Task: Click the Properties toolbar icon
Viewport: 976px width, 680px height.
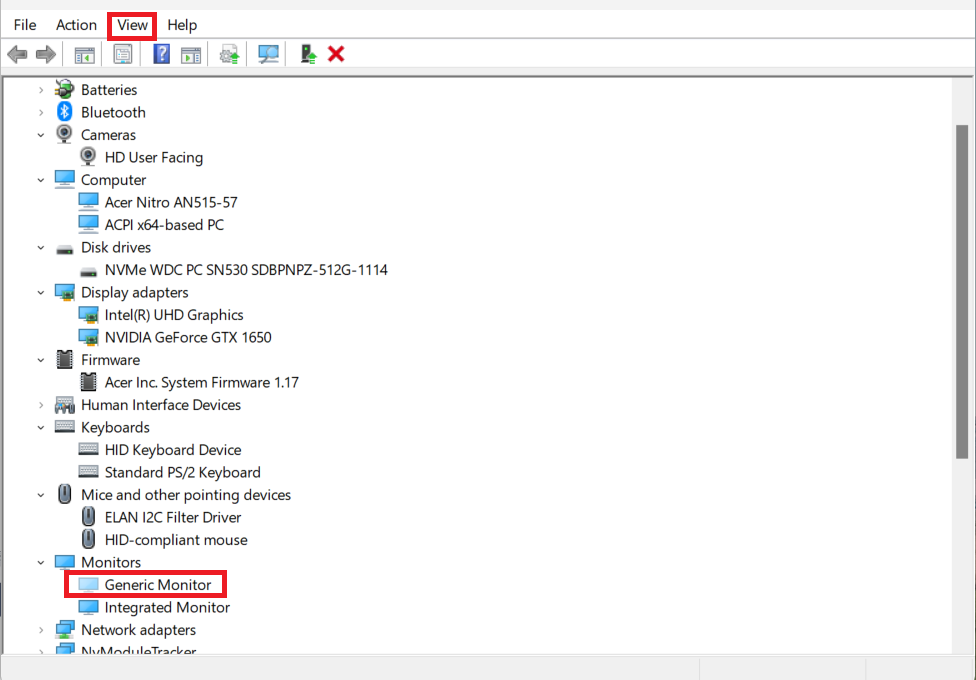Action: [x=123, y=54]
